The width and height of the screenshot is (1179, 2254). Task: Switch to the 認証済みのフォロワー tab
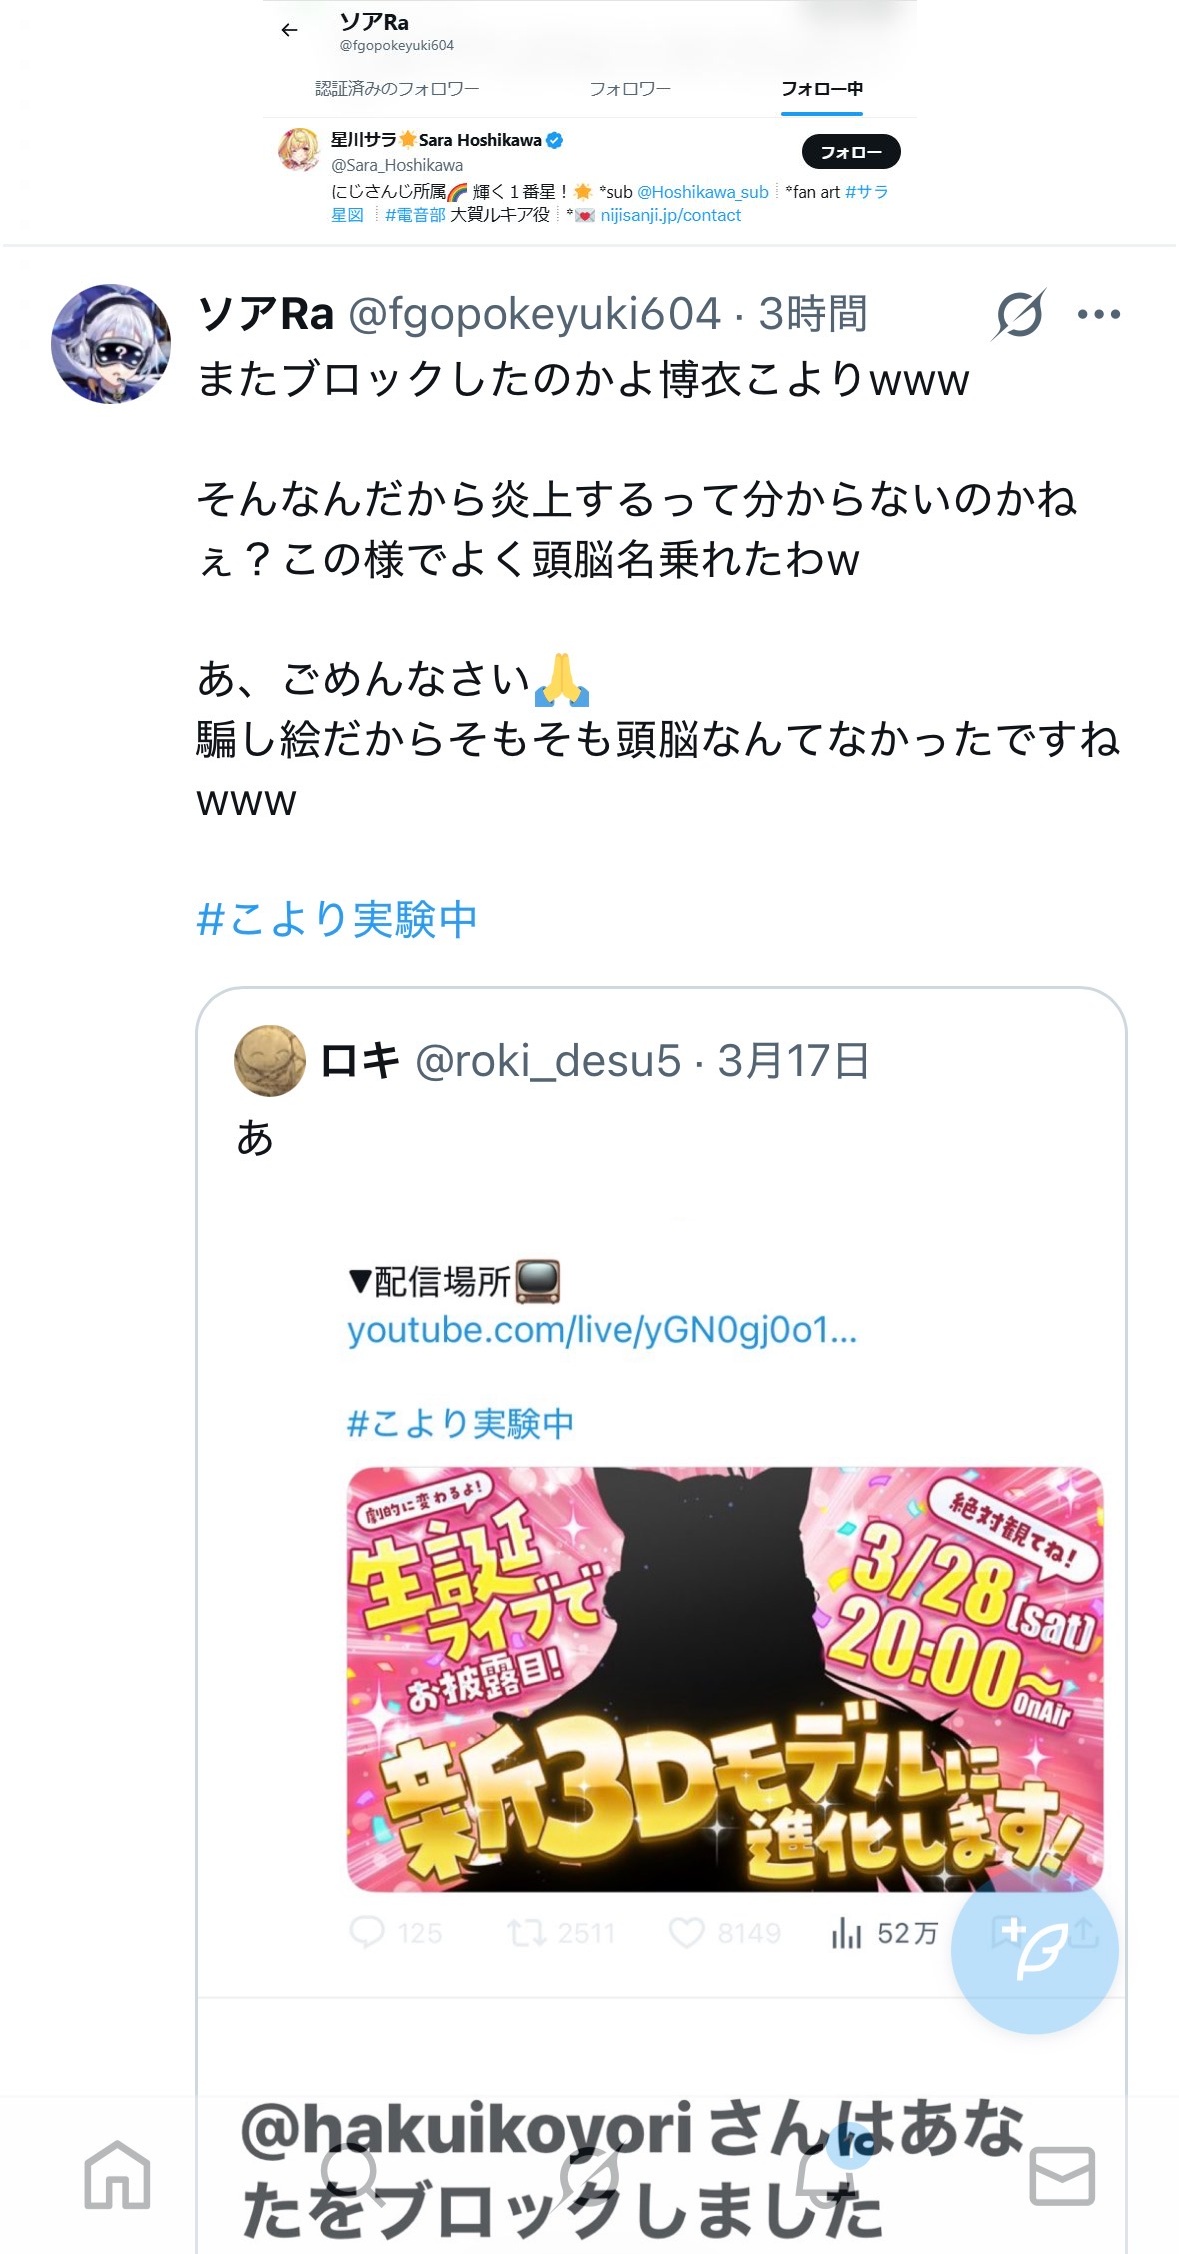tap(397, 89)
